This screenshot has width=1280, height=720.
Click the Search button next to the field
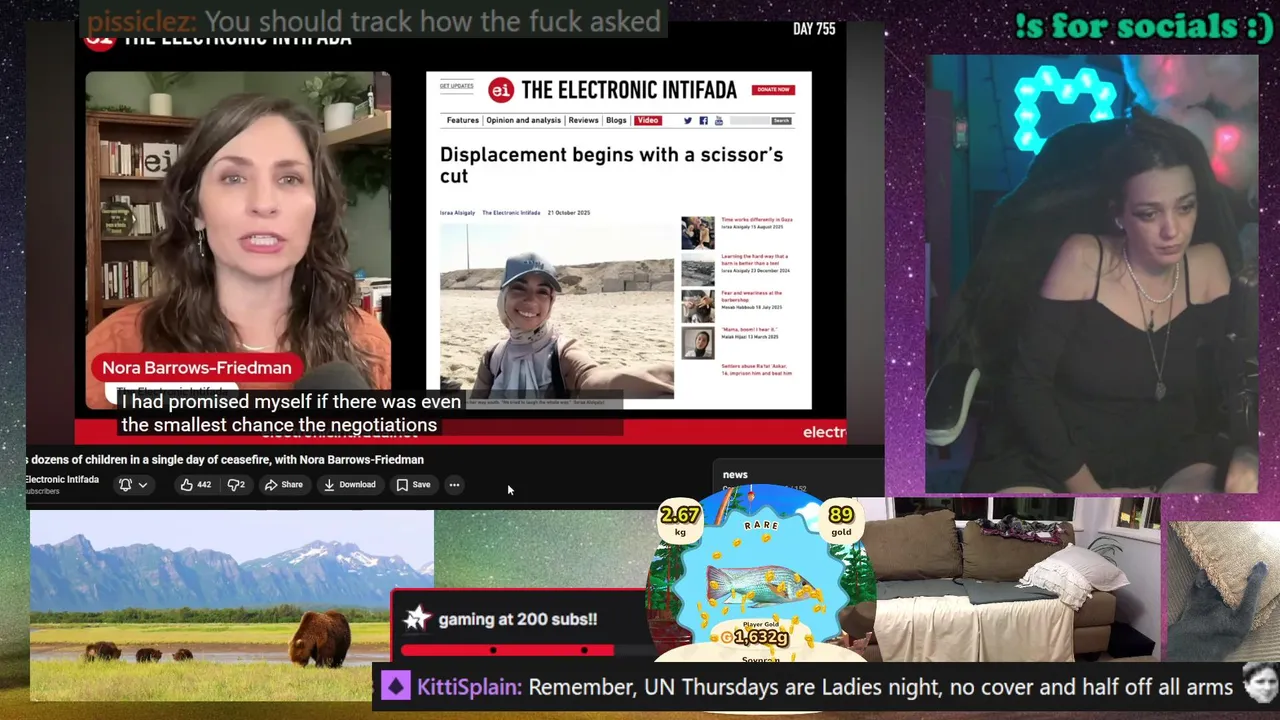tap(781, 120)
